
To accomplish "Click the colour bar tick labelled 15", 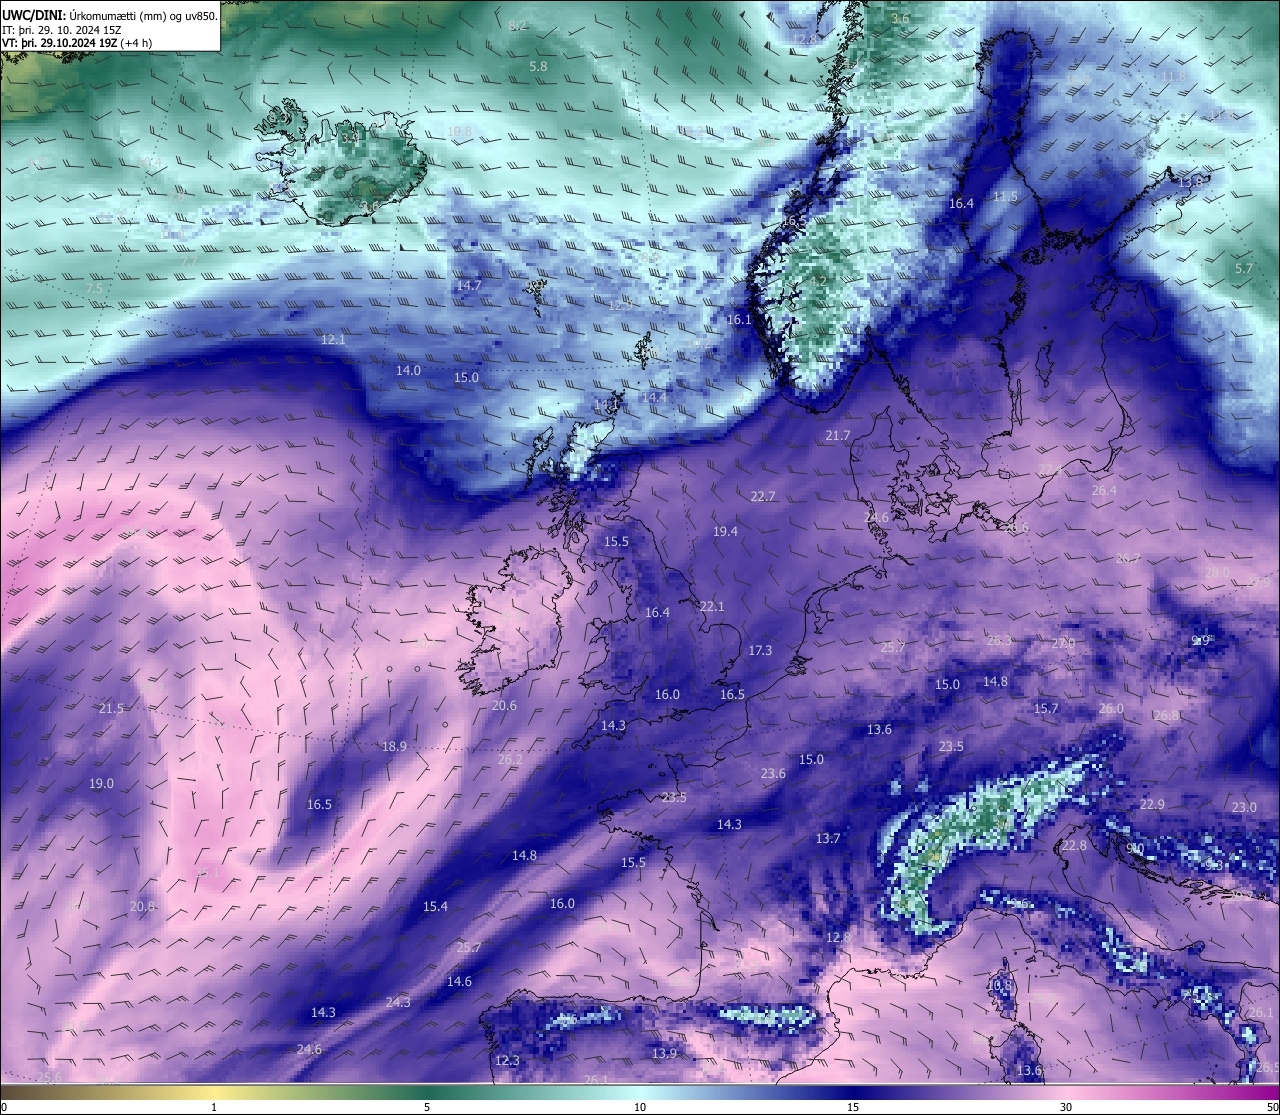I will click(853, 1107).
